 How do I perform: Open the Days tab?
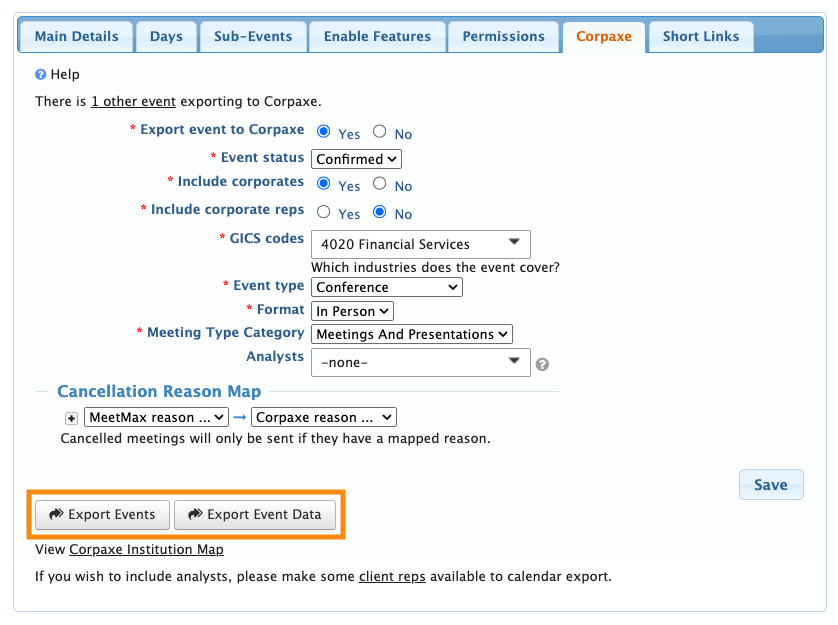pos(166,36)
